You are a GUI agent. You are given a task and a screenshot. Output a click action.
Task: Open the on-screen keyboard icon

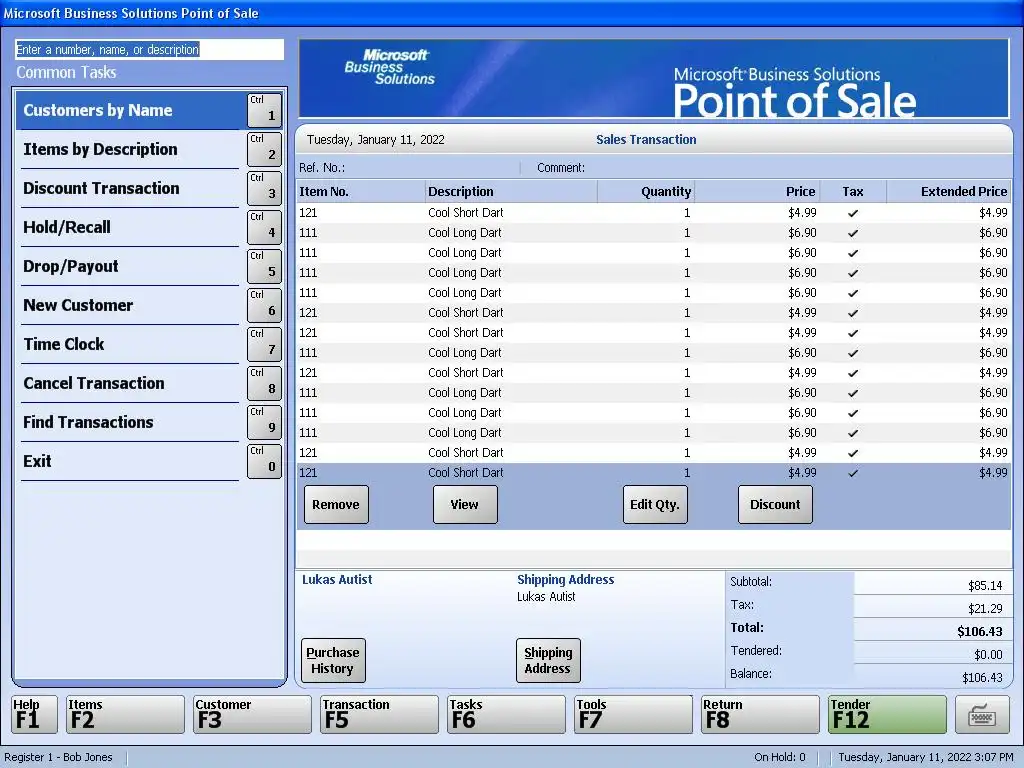click(982, 714)
